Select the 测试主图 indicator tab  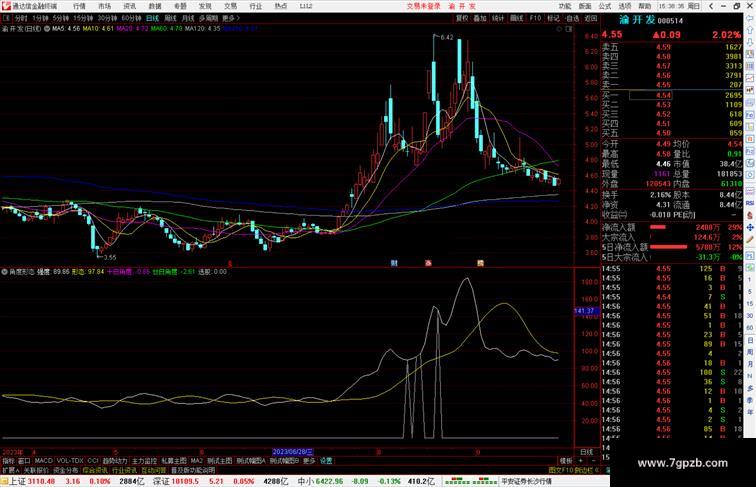click(x=220, y=461)
